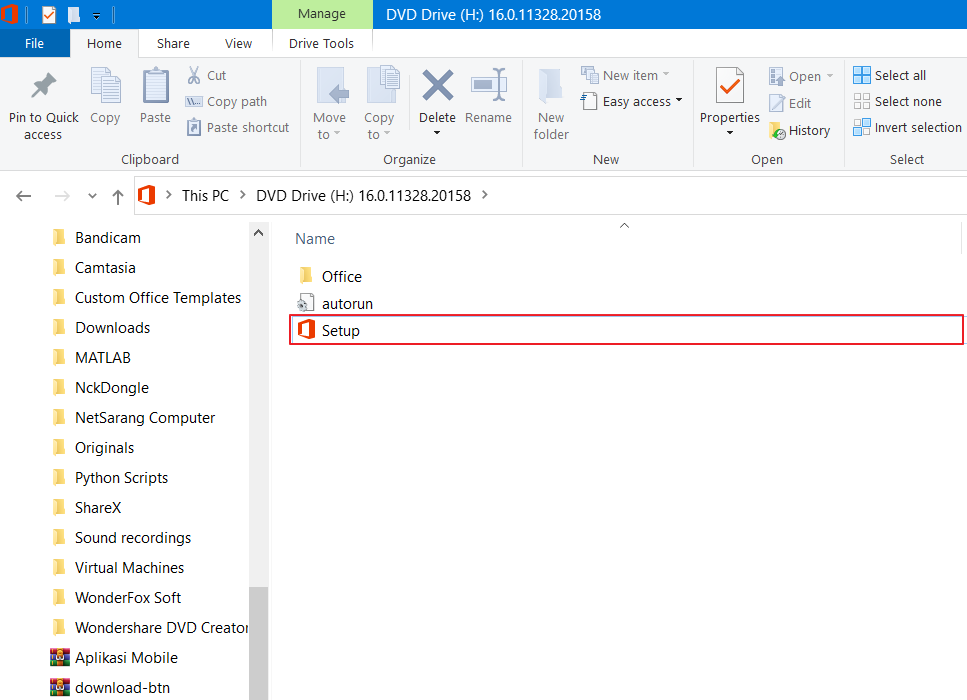
Task: Click the Paste clipboard icon
Action: point(155,86)
